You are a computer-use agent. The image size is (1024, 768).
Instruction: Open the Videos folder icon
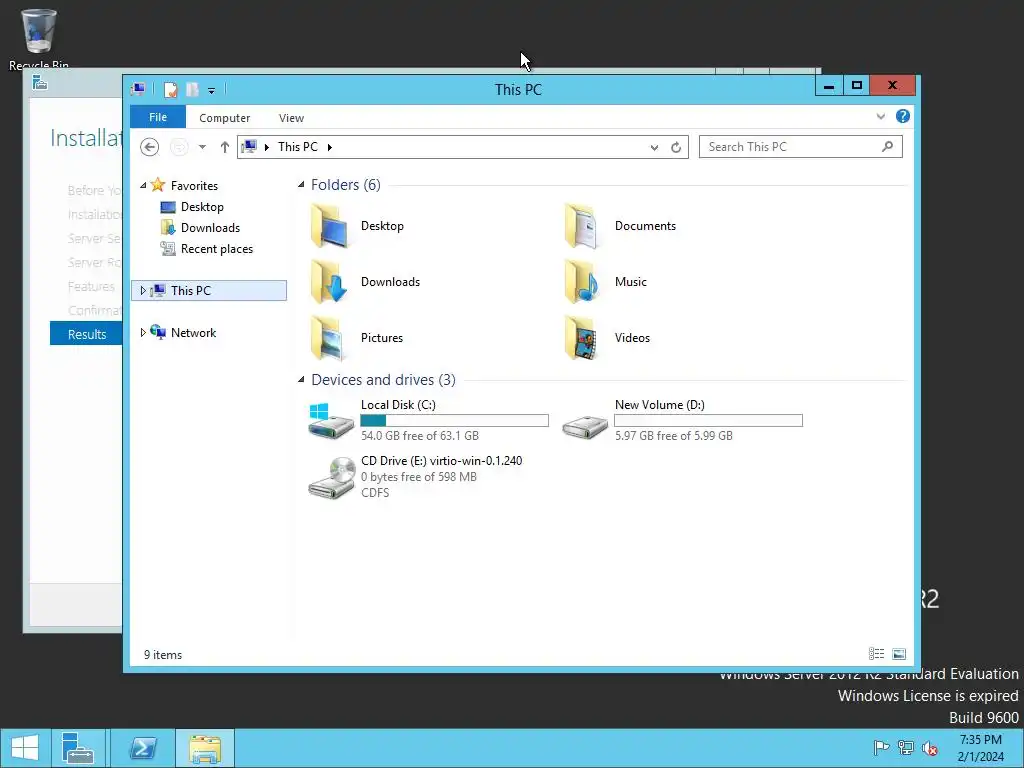[582, 338]
